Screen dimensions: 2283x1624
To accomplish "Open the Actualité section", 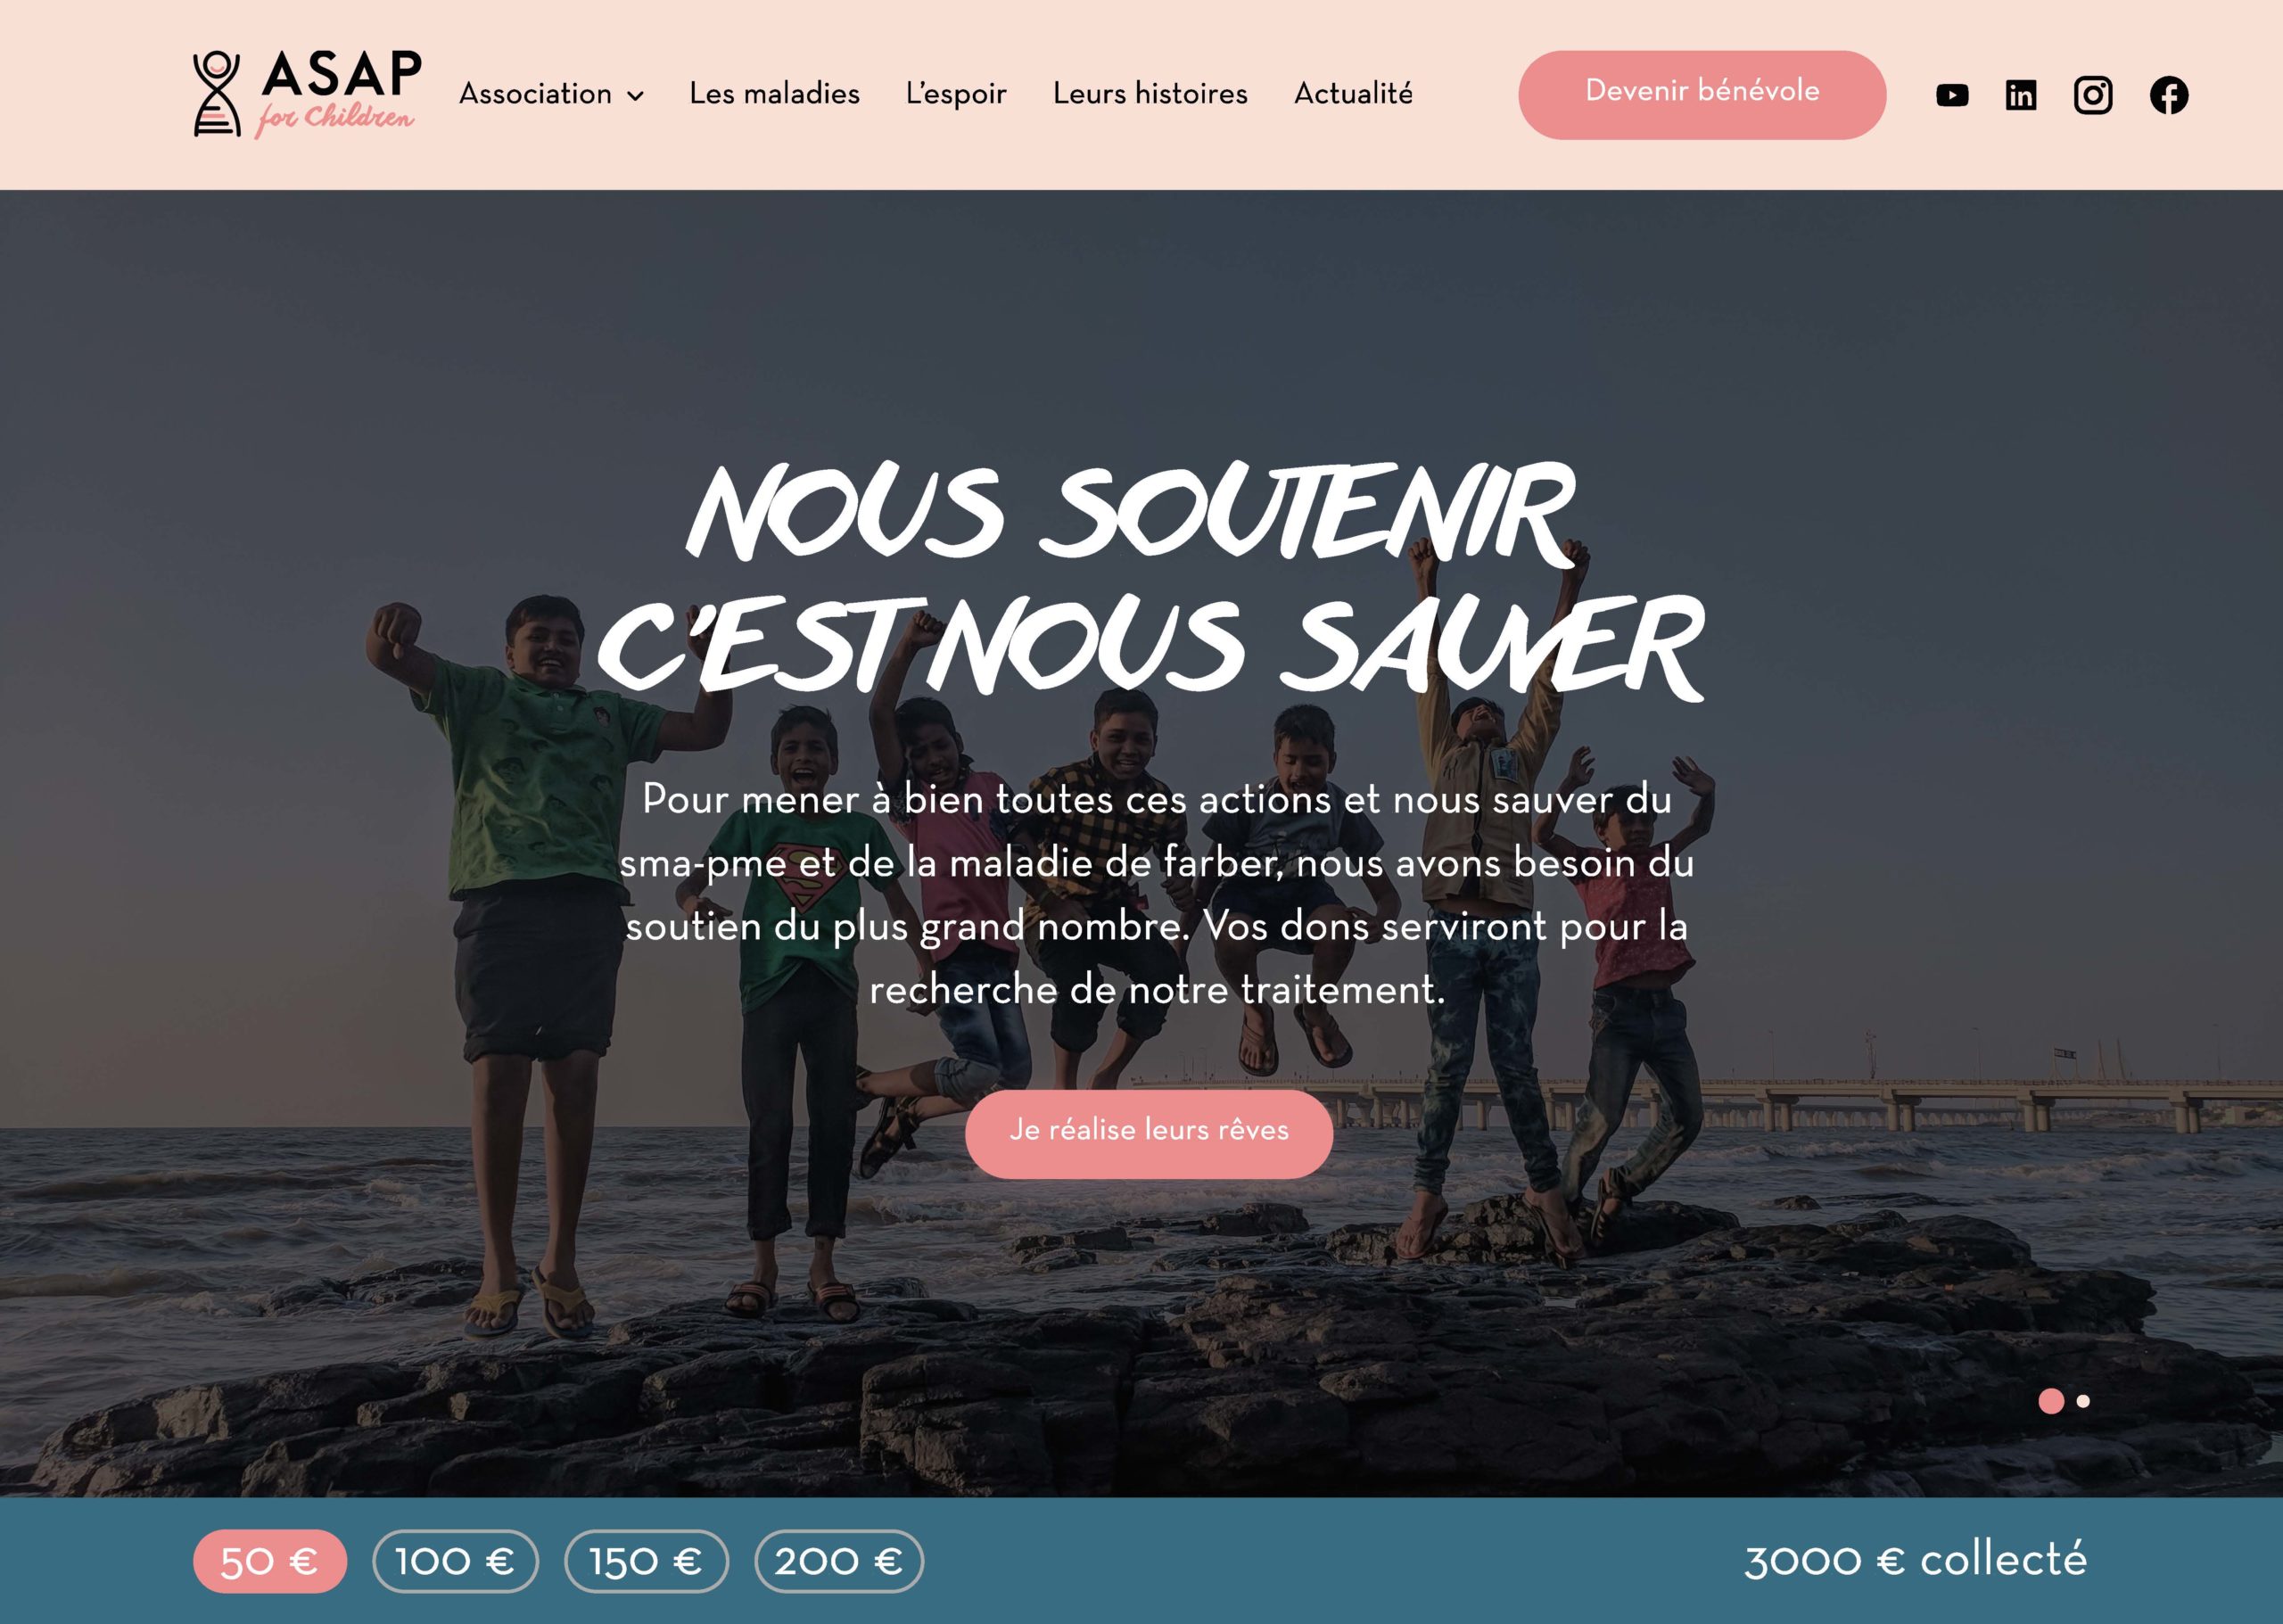I will coord(1353,94).
